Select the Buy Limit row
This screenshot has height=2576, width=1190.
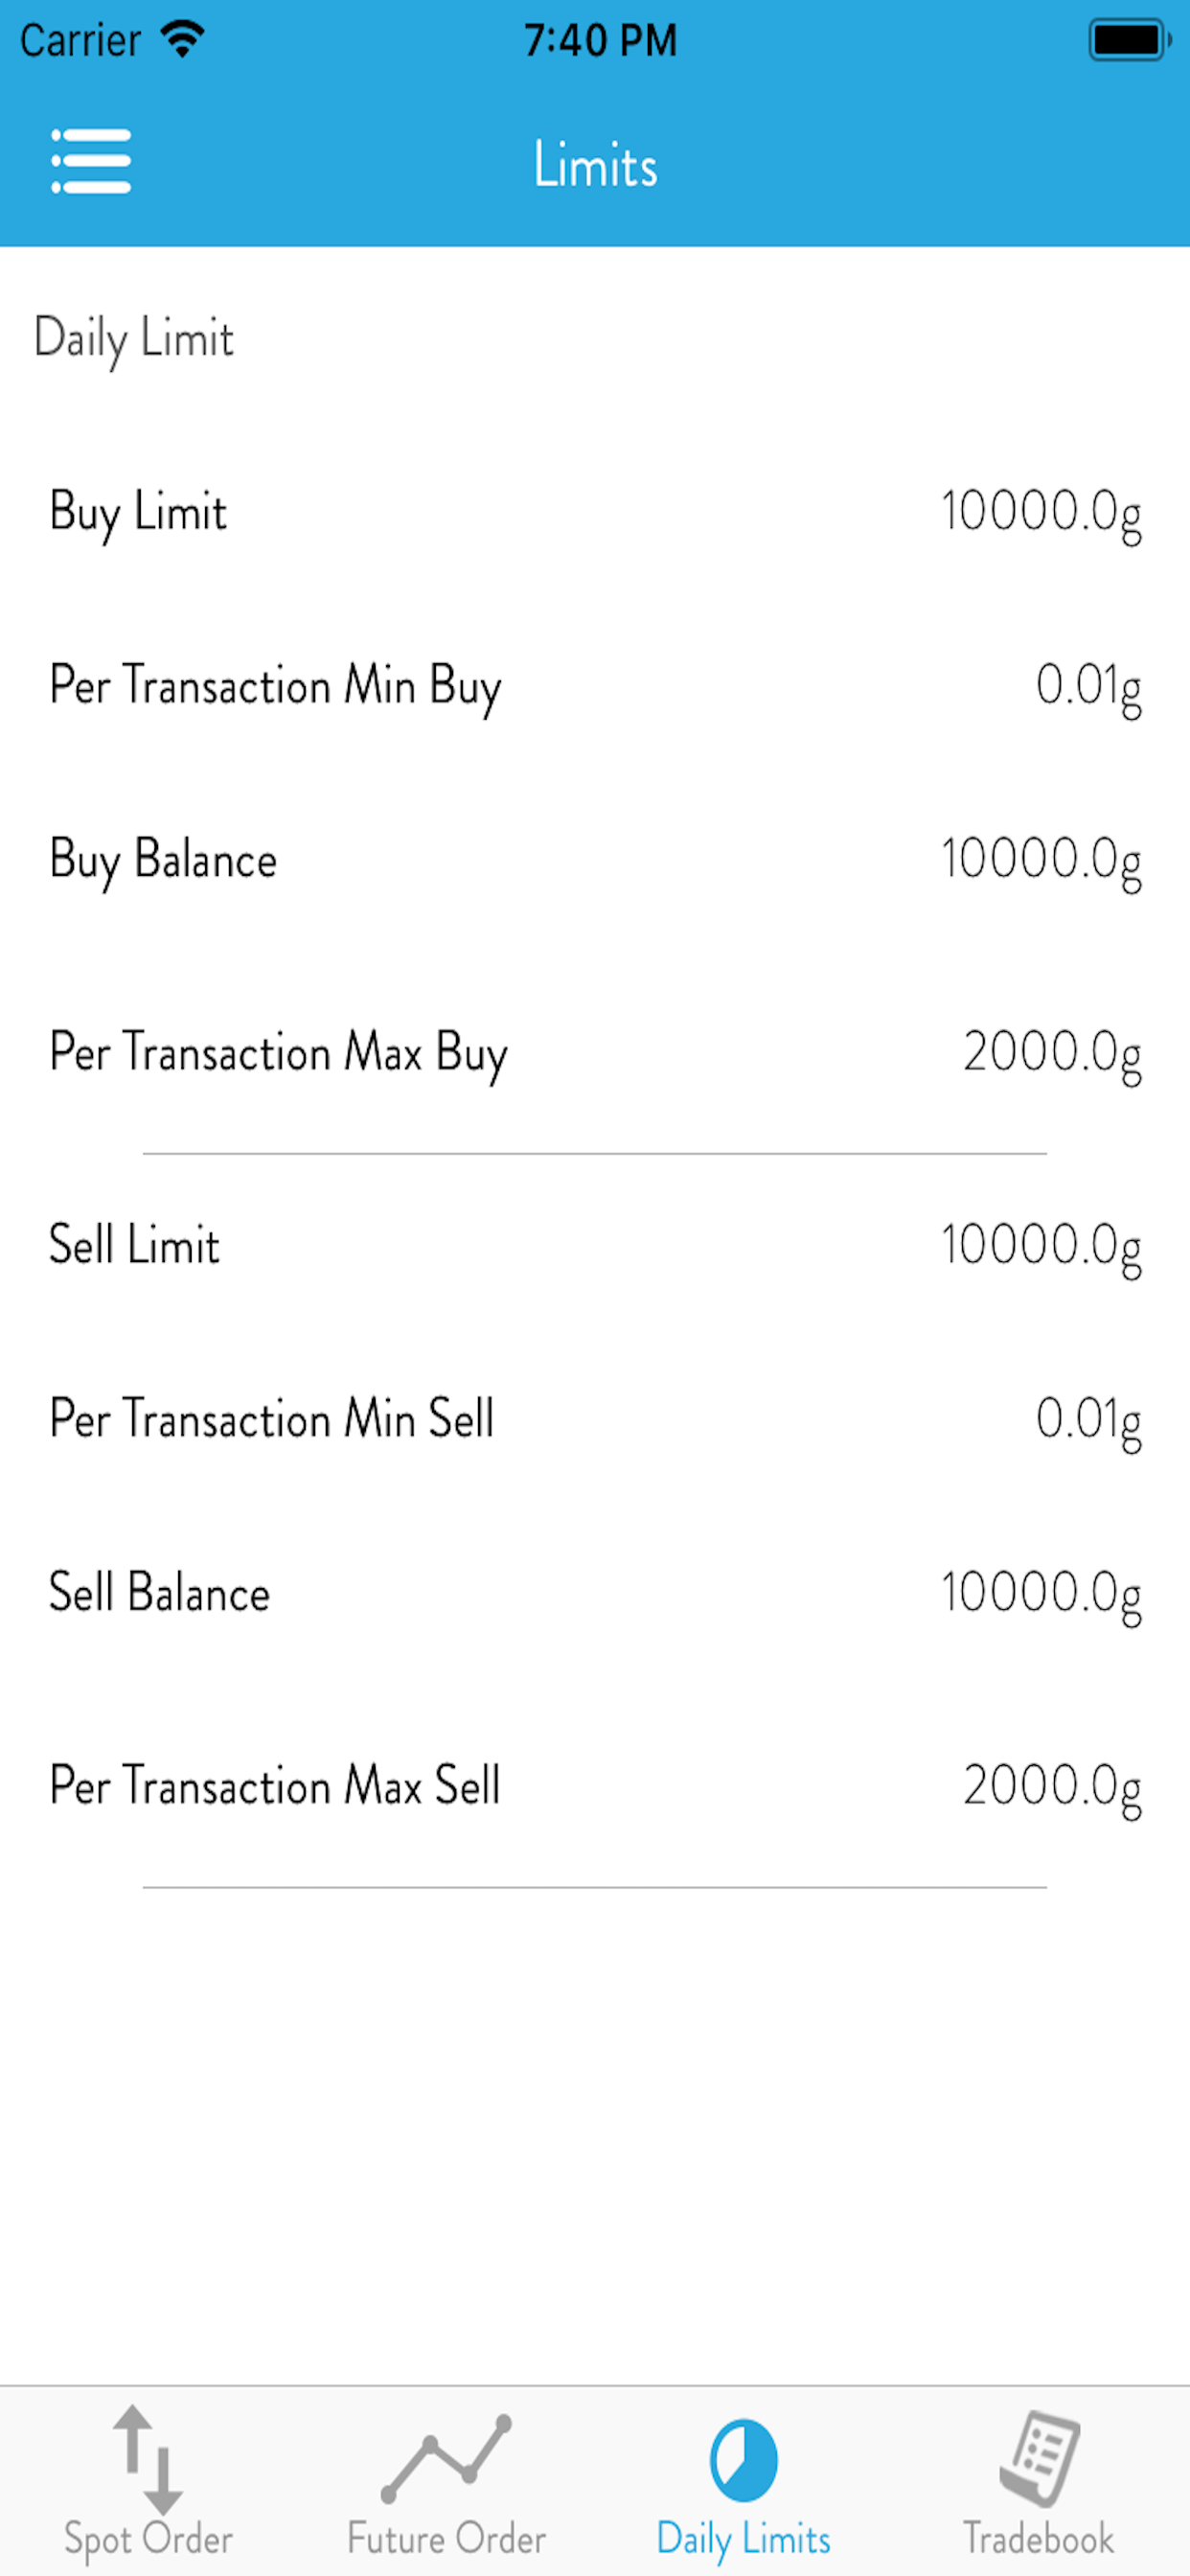tap(595, 512)
